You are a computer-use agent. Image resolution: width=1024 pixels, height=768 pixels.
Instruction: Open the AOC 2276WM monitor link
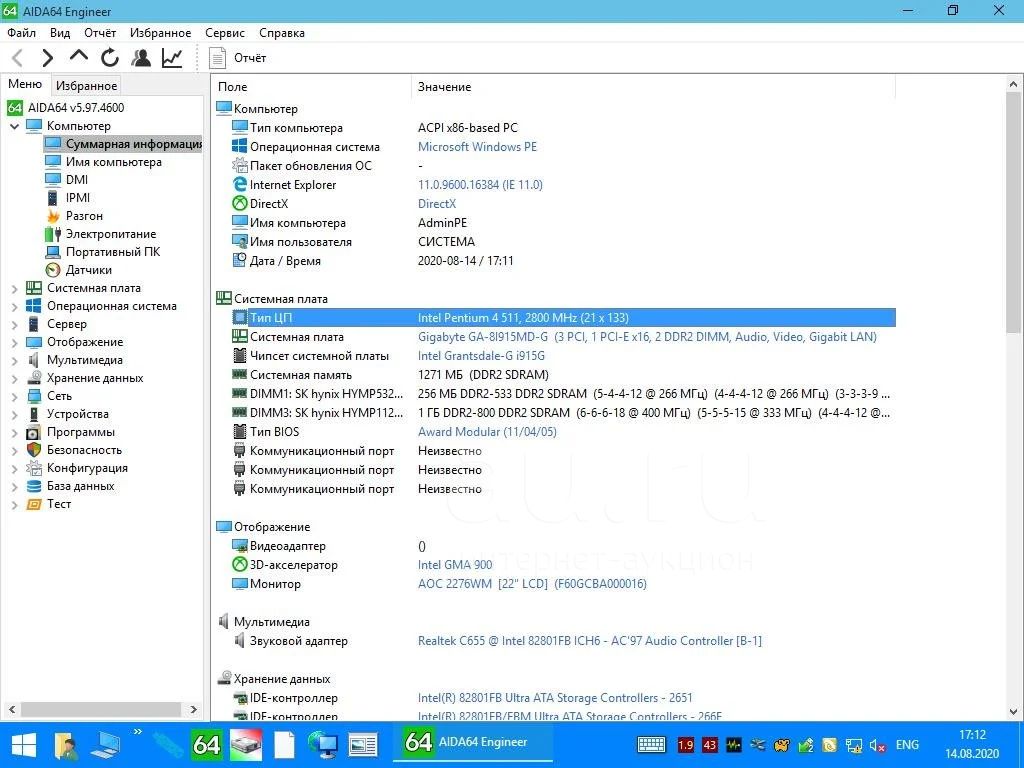point(532,584)
